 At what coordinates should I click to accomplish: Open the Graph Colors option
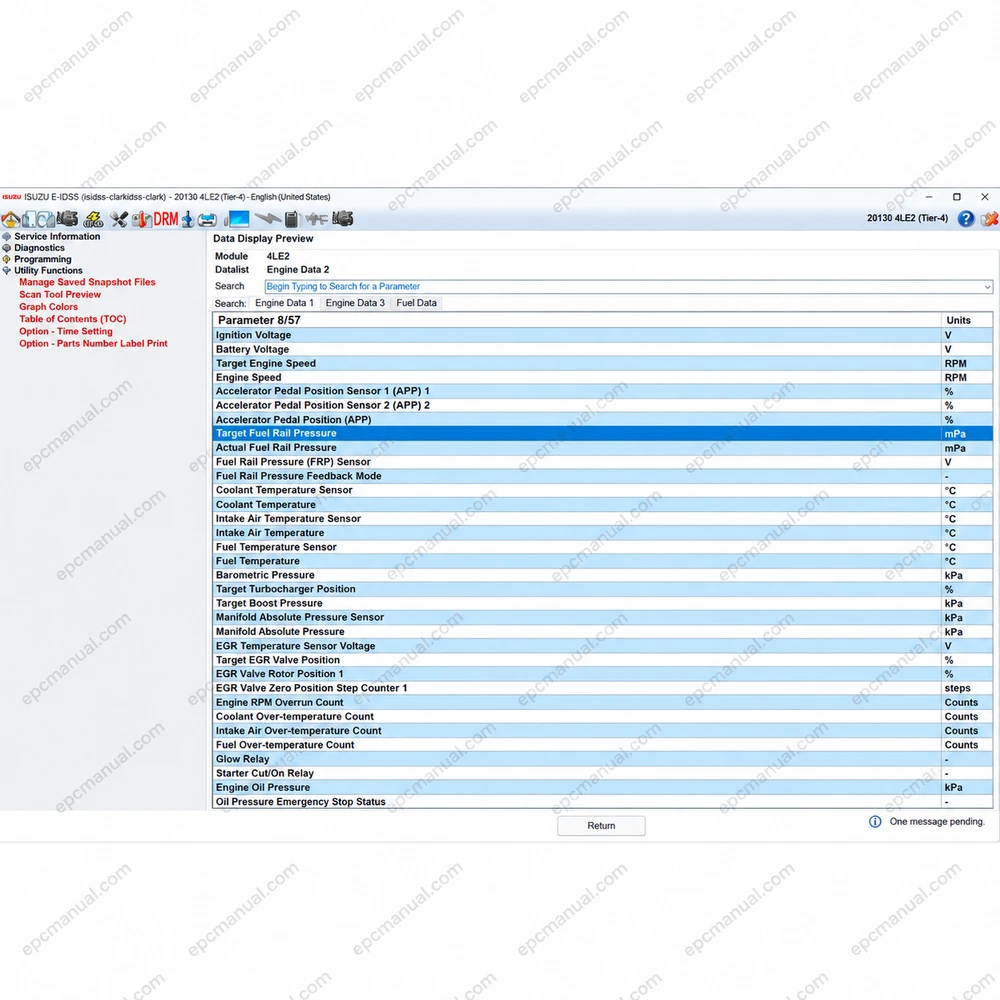[x=48, y=307]
